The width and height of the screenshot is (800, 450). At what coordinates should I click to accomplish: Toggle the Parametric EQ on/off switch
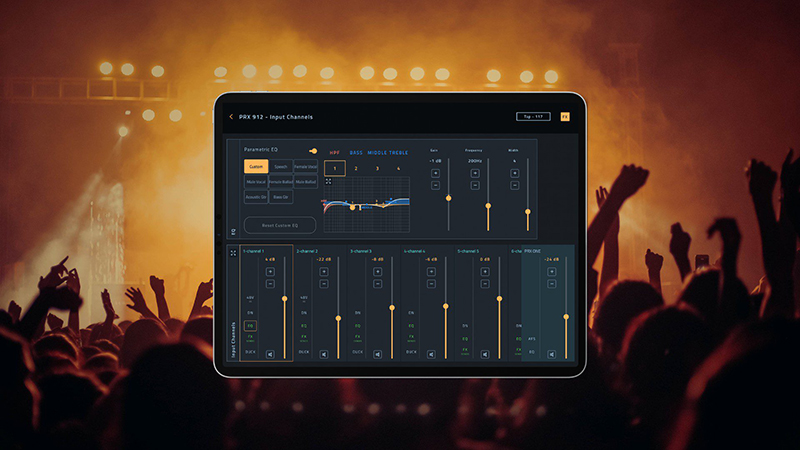pos(313,151)
